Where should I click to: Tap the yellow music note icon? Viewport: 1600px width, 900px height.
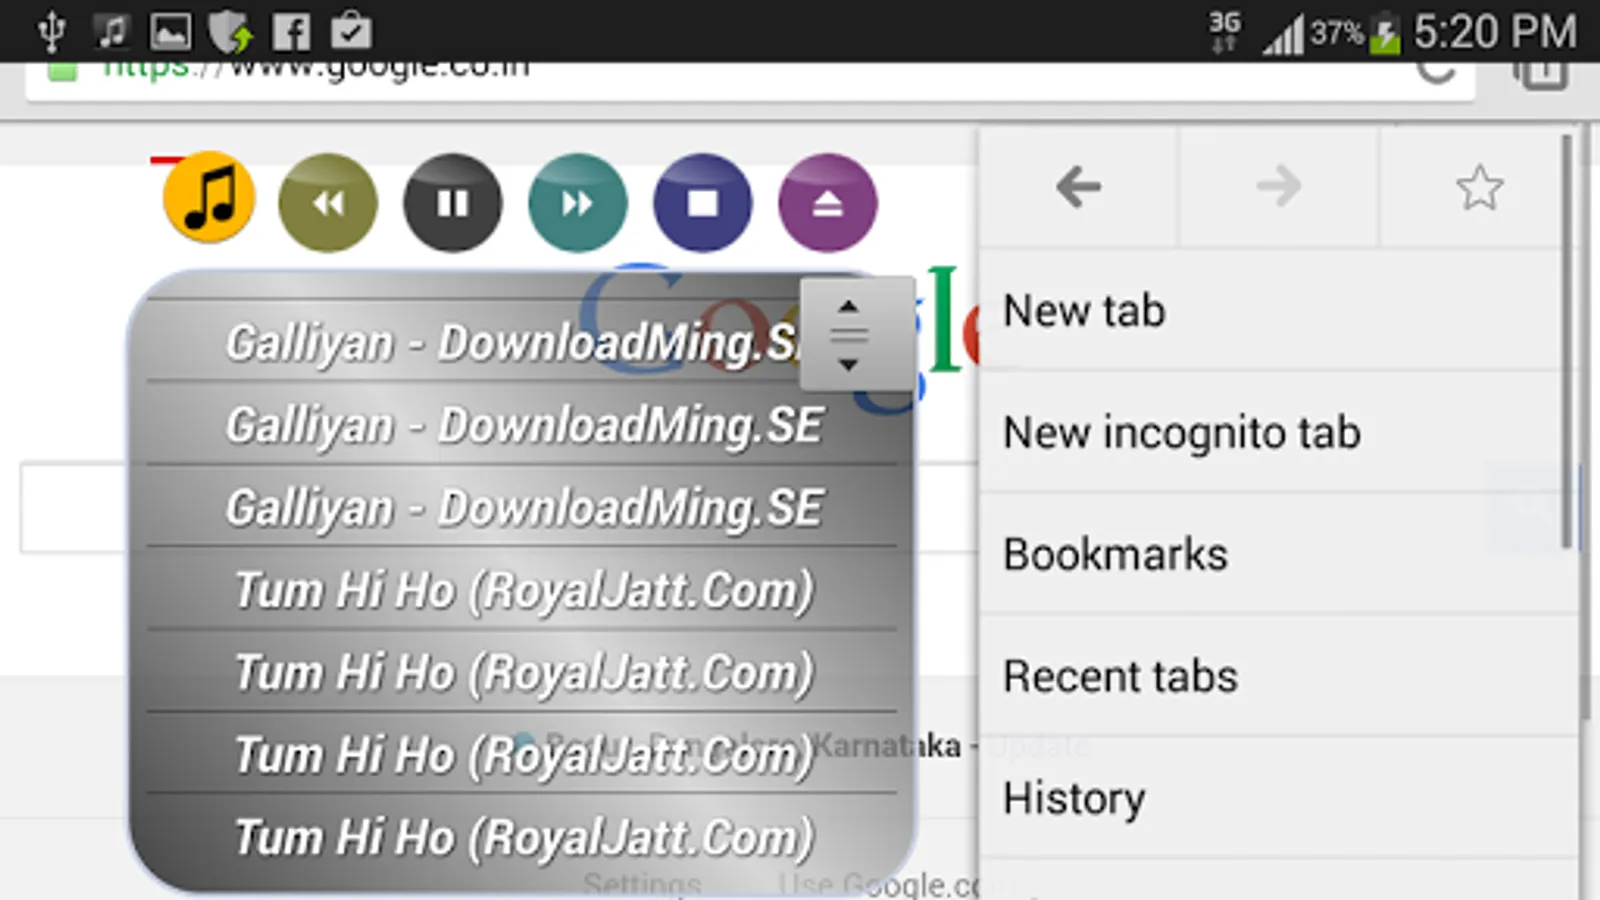tap(209, 198)
